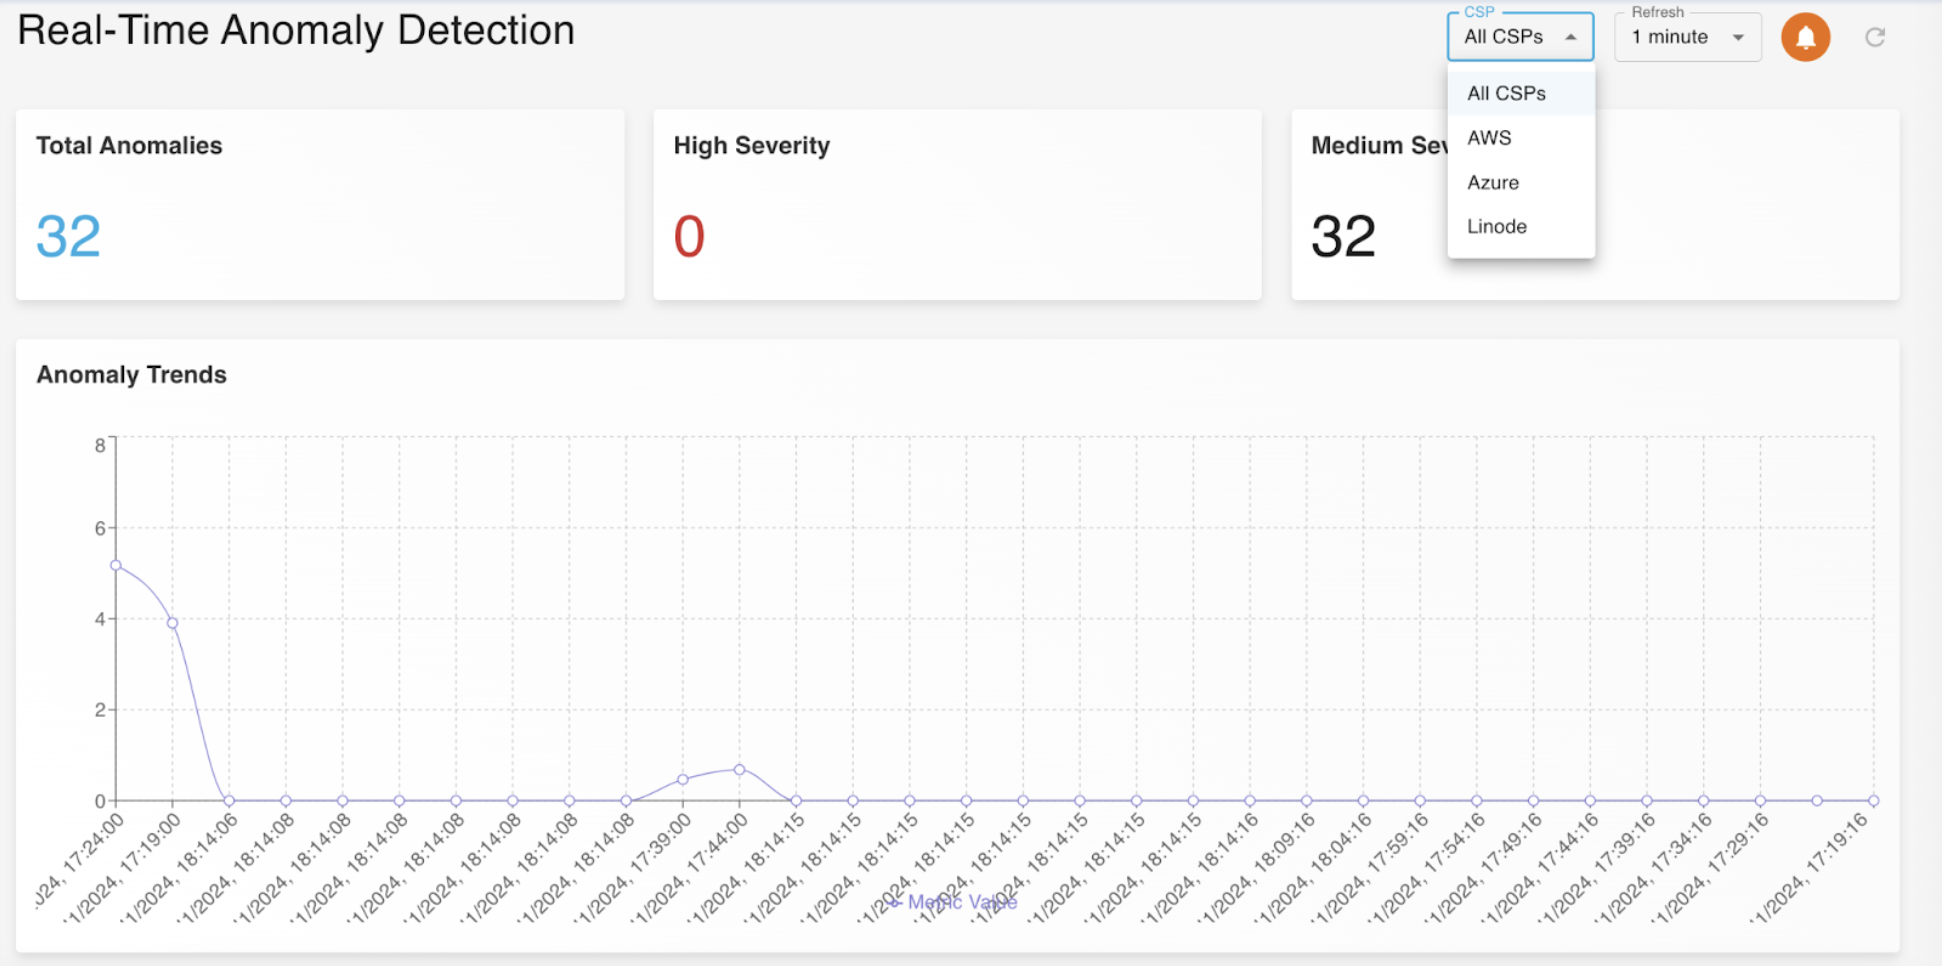Select Linode in the CSP menu
The height and width of the screenshot is (966, 1942).
[x=1497, y=226]
